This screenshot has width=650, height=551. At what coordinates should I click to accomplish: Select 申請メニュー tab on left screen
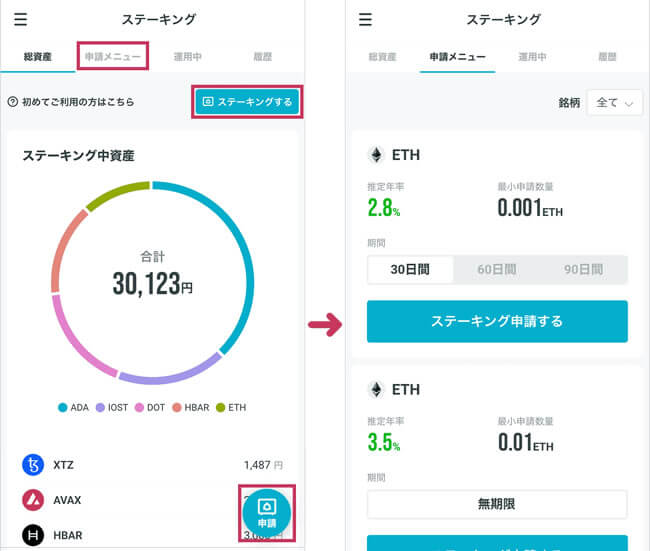click(x=113, y=56)
